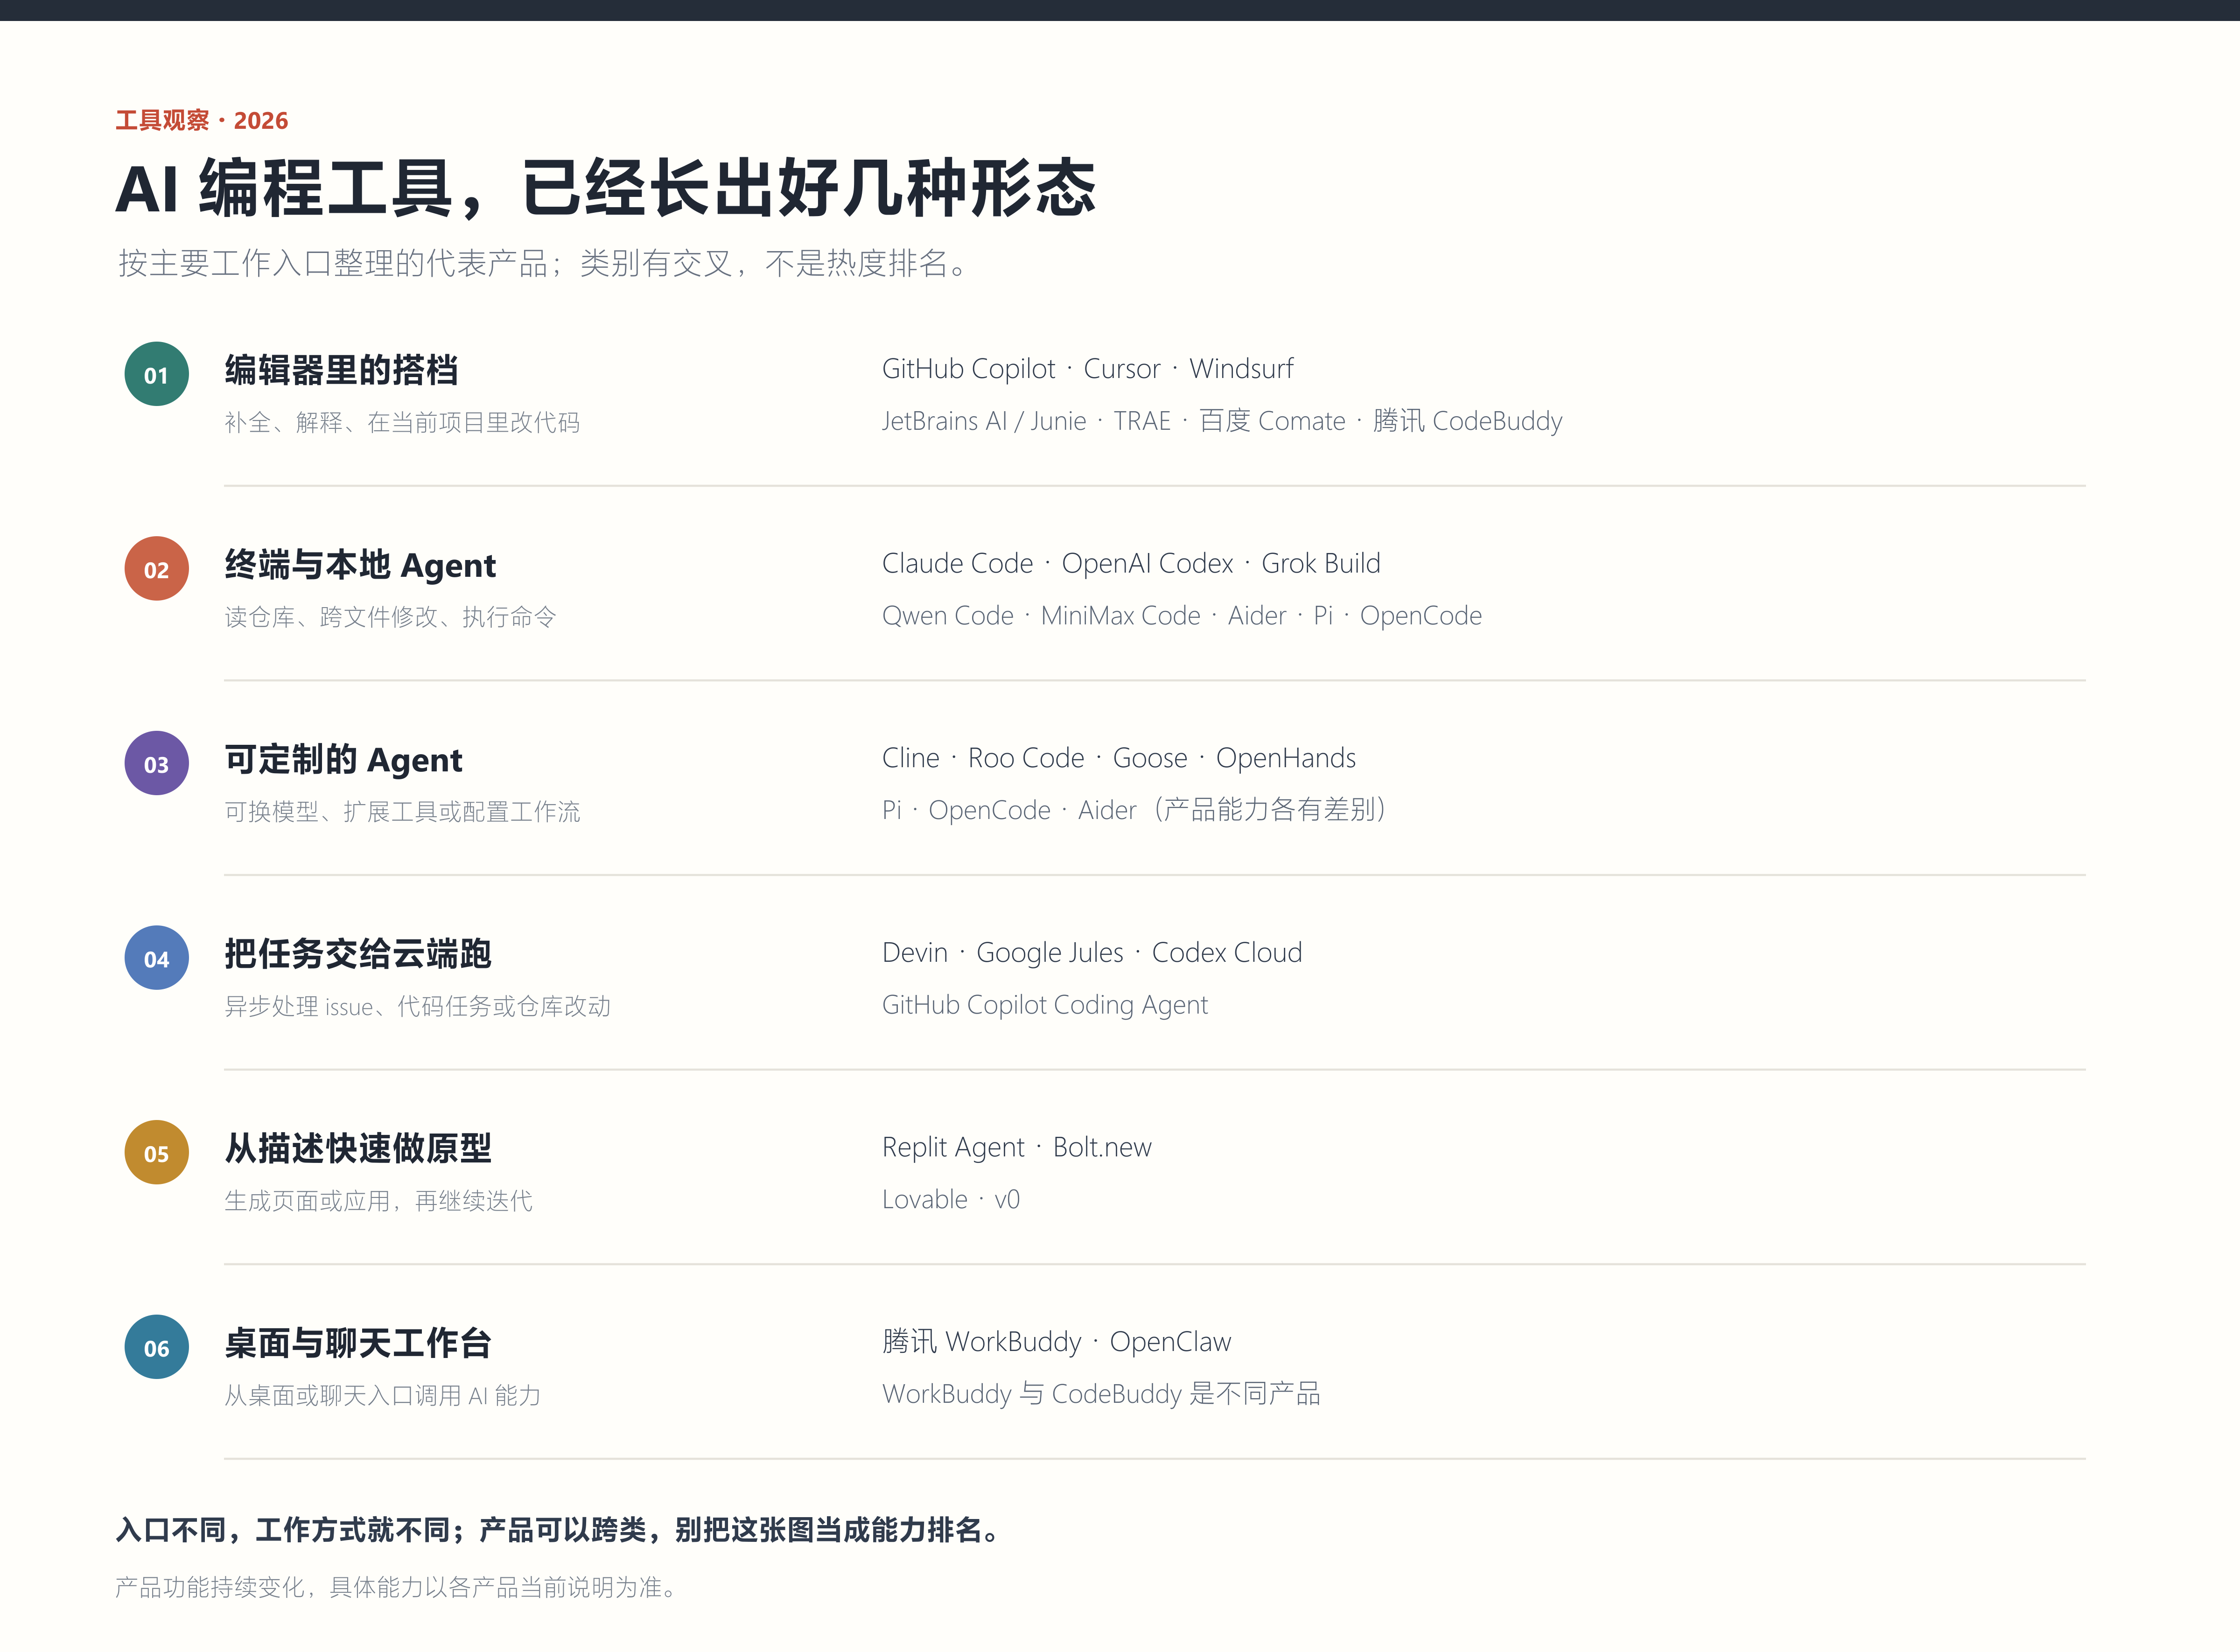This screenshot has width=2240, height=1652.
Task: Click the bold conclusion starting with '入口不同'
Action: 558,1530
